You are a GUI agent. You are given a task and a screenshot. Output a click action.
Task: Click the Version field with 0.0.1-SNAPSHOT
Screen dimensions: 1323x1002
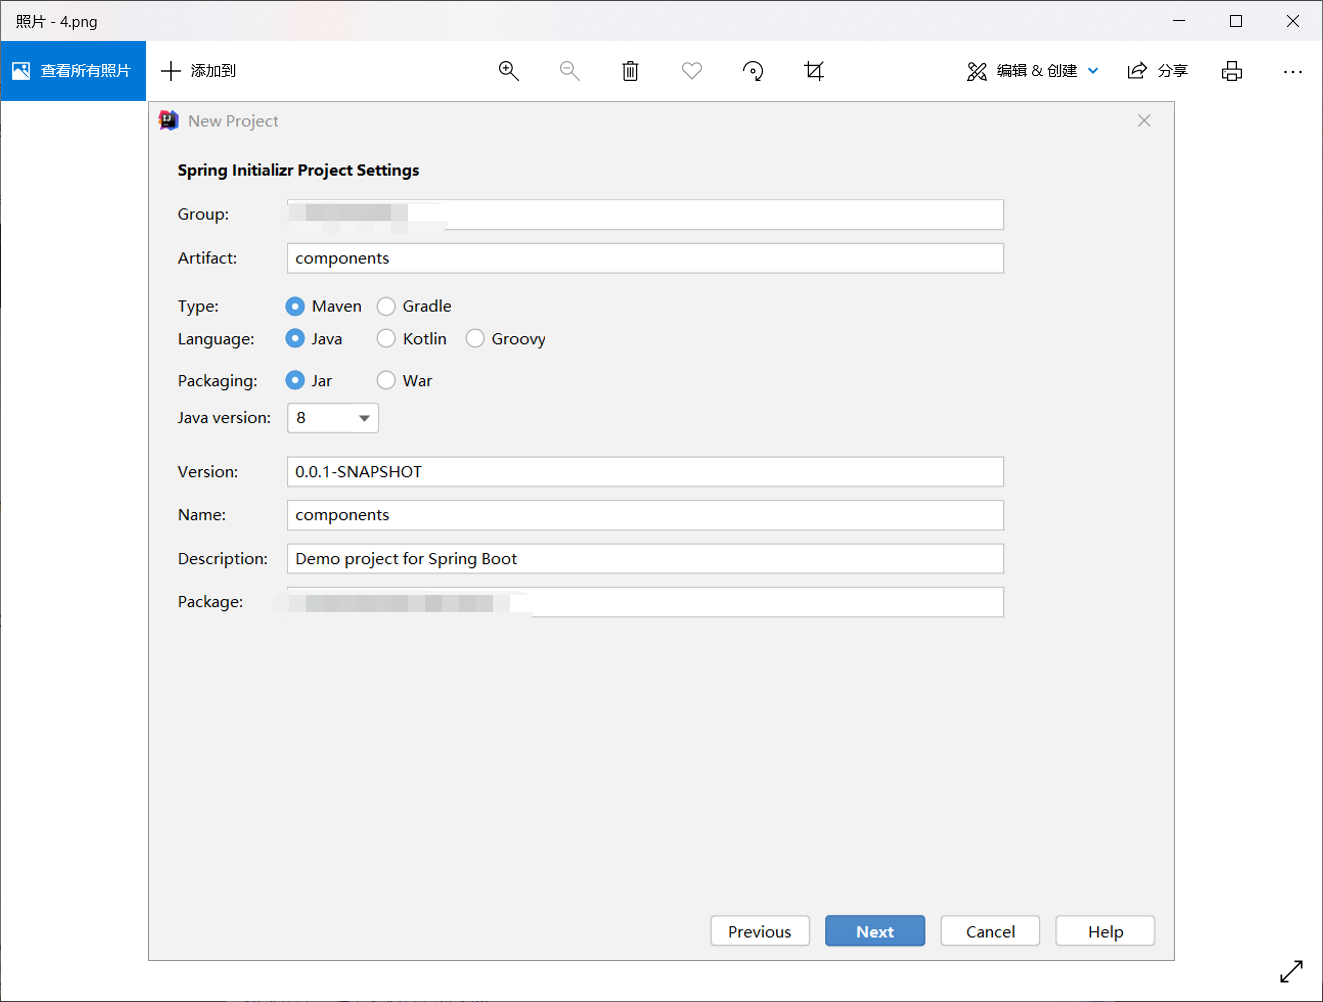[x=645, y=472]
